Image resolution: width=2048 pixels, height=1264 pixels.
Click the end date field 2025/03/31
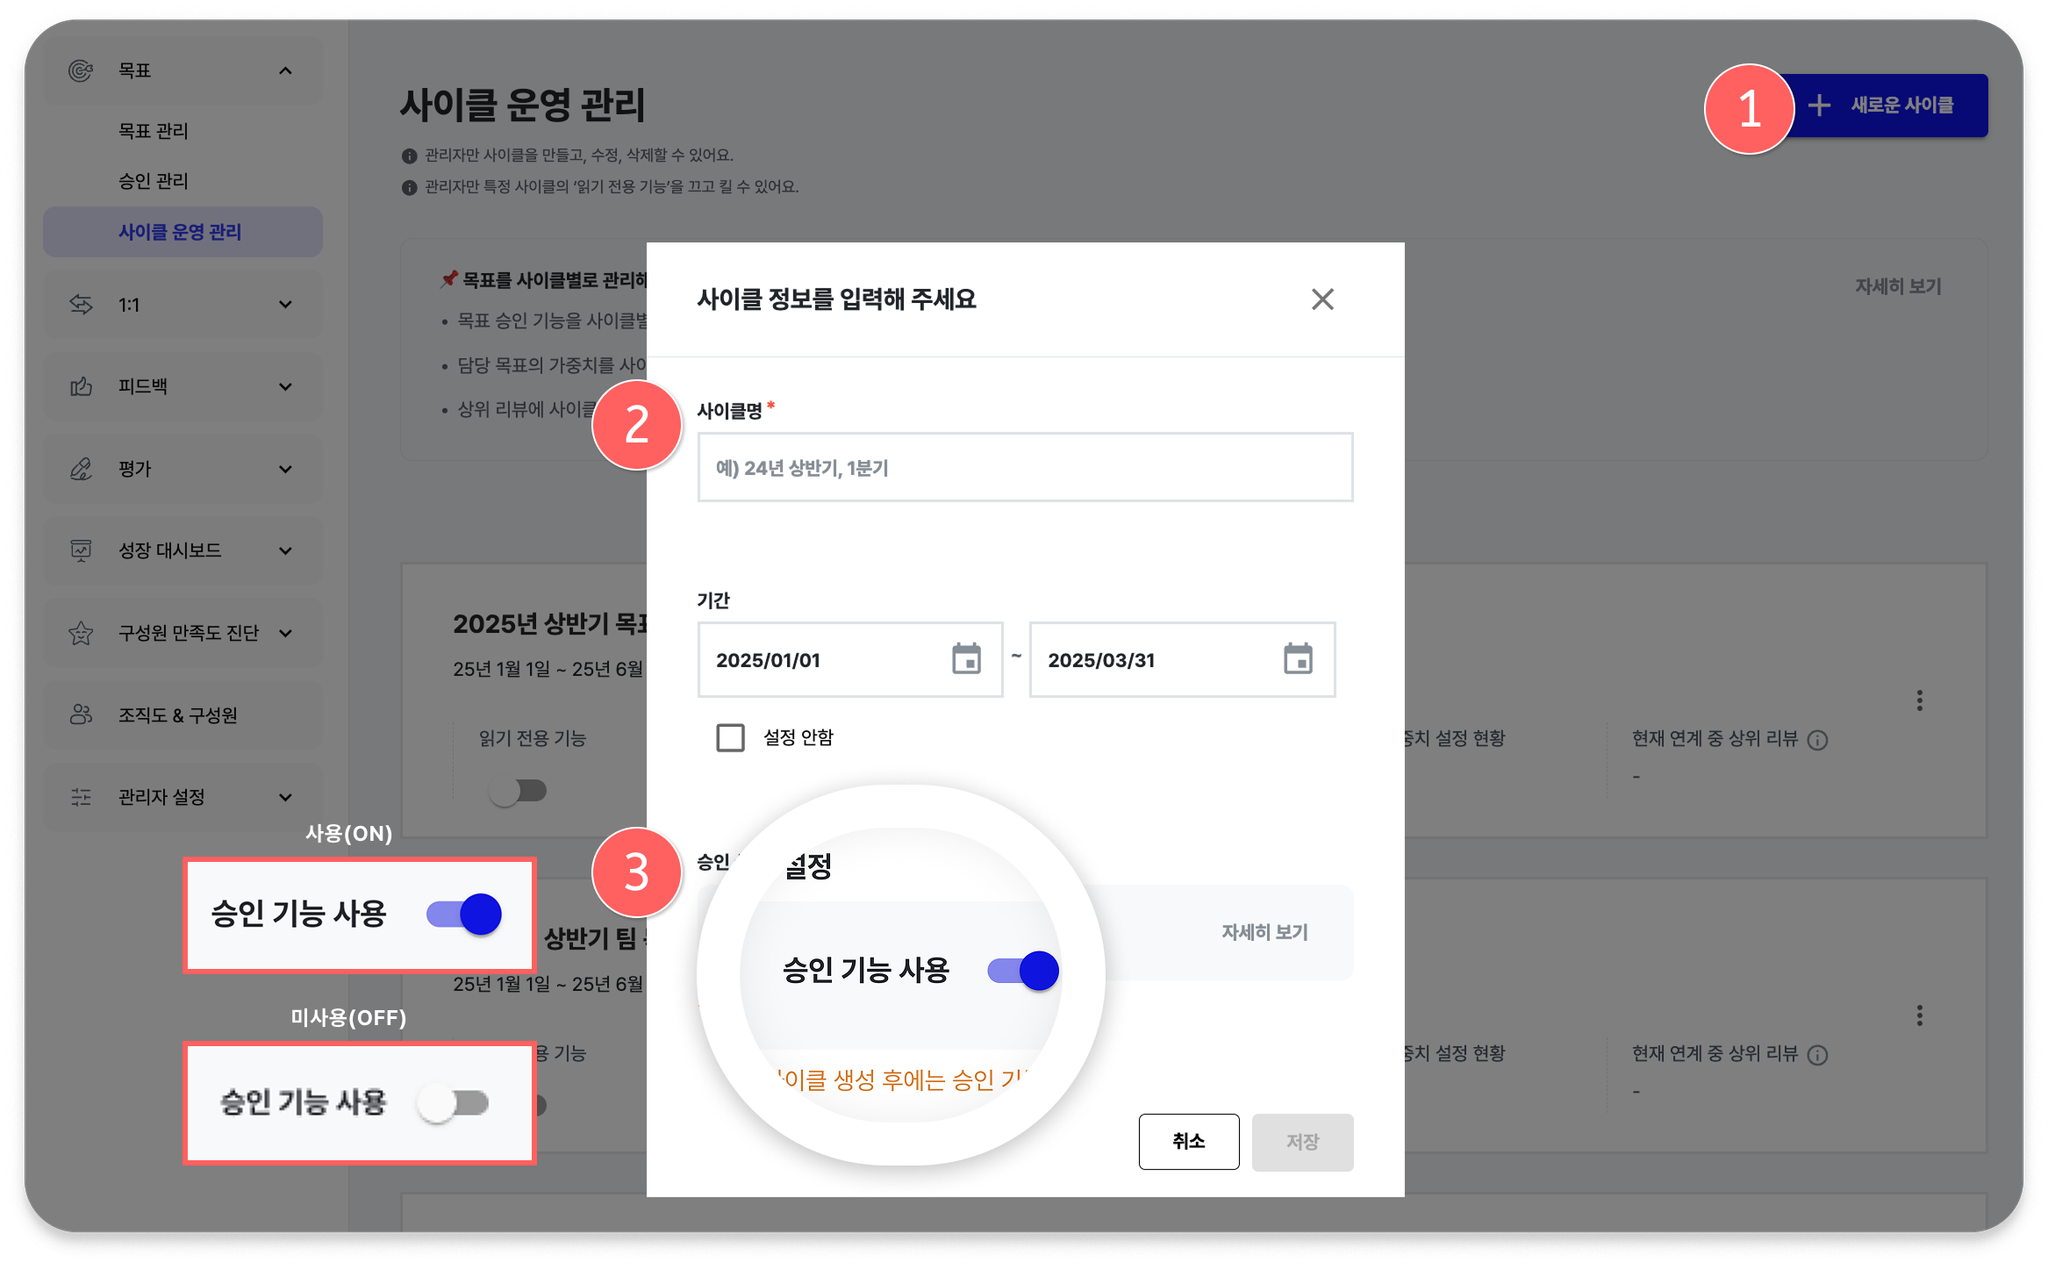pyautogui.click(x=1182, y=659)
